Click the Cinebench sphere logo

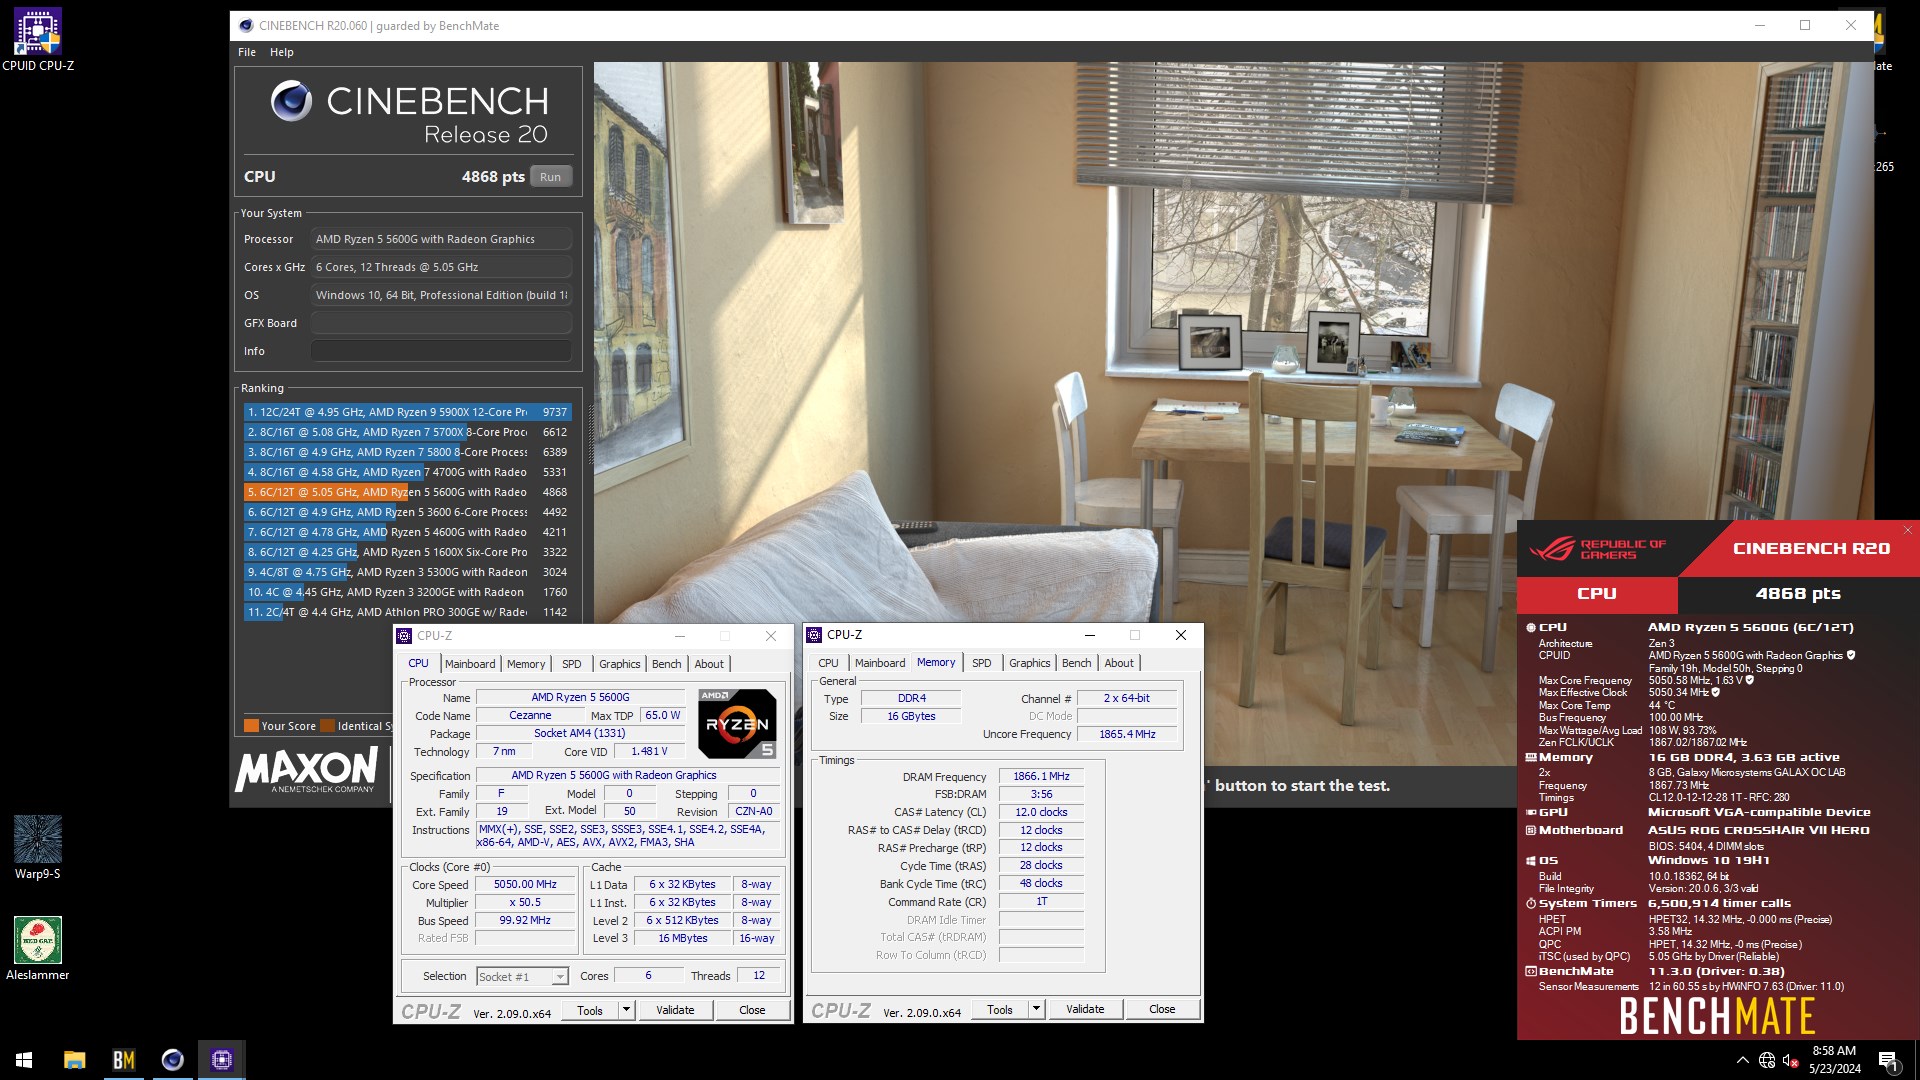292,101
